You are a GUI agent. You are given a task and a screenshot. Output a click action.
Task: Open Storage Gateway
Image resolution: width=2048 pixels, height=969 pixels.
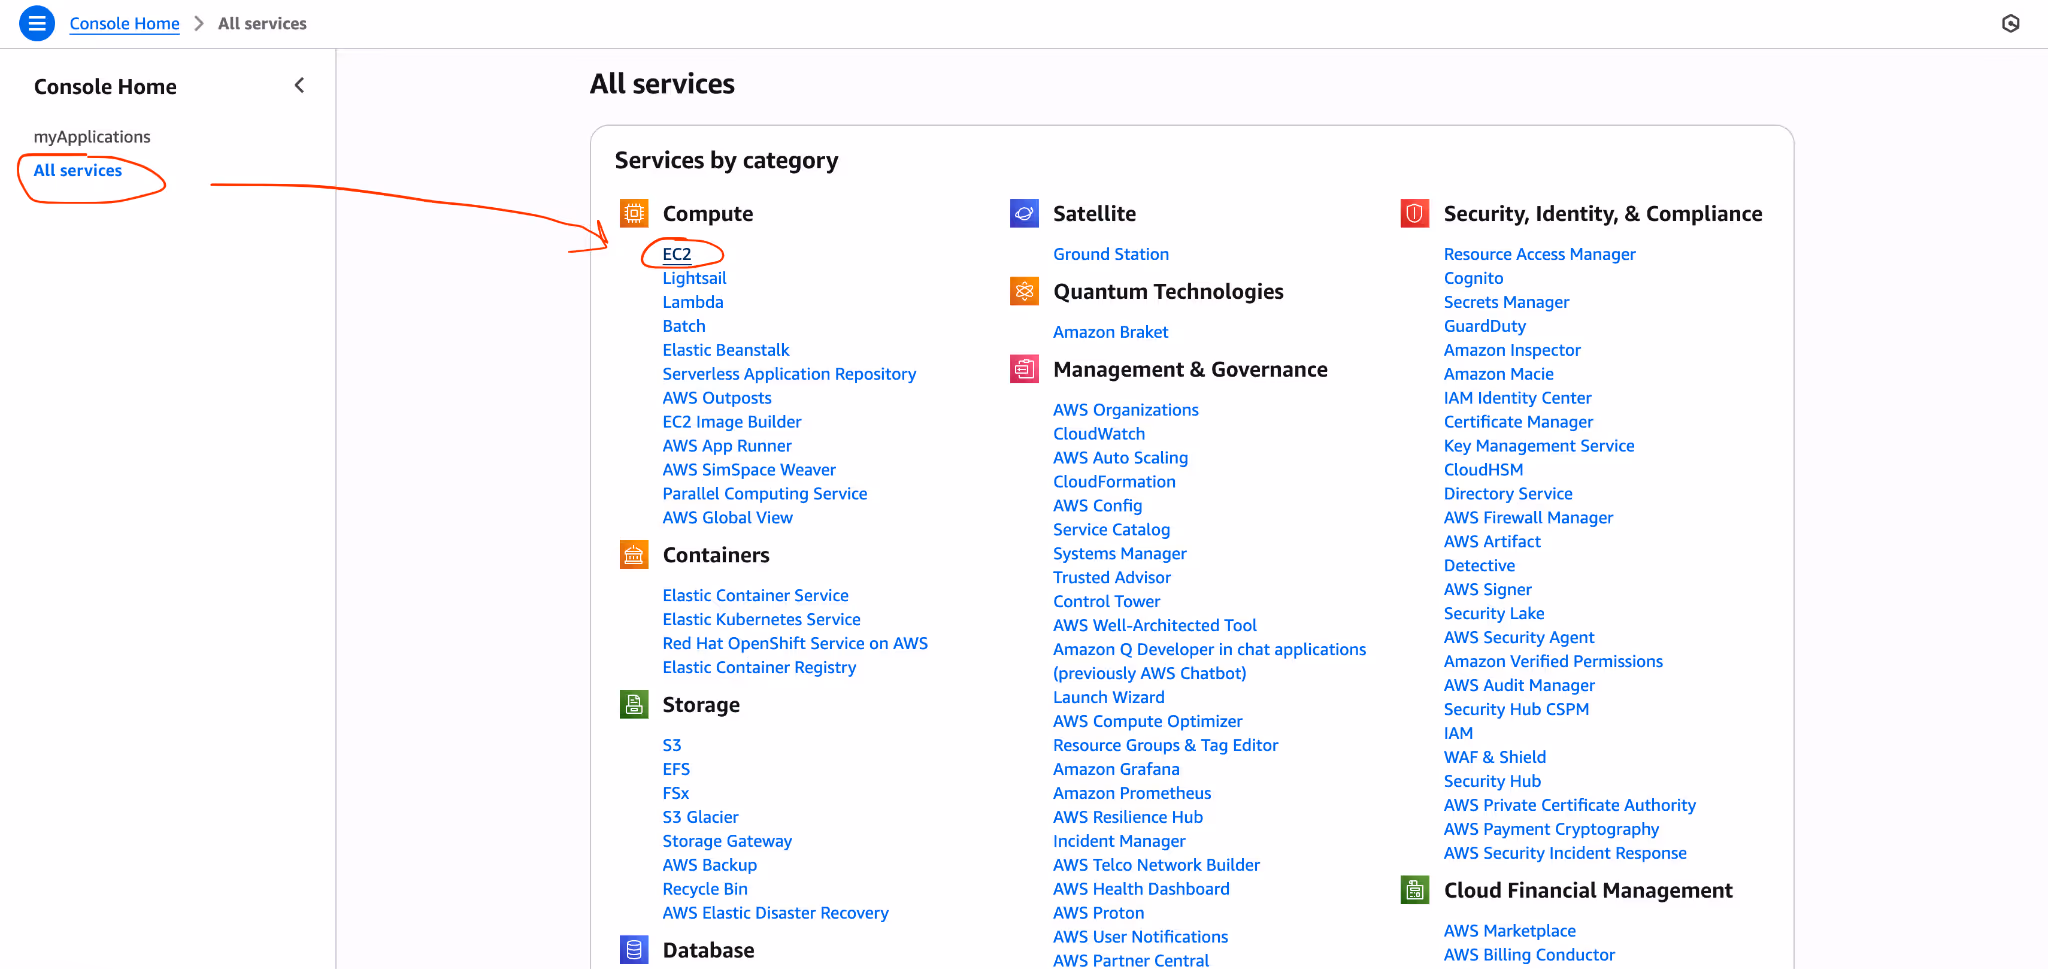[727, 841]
